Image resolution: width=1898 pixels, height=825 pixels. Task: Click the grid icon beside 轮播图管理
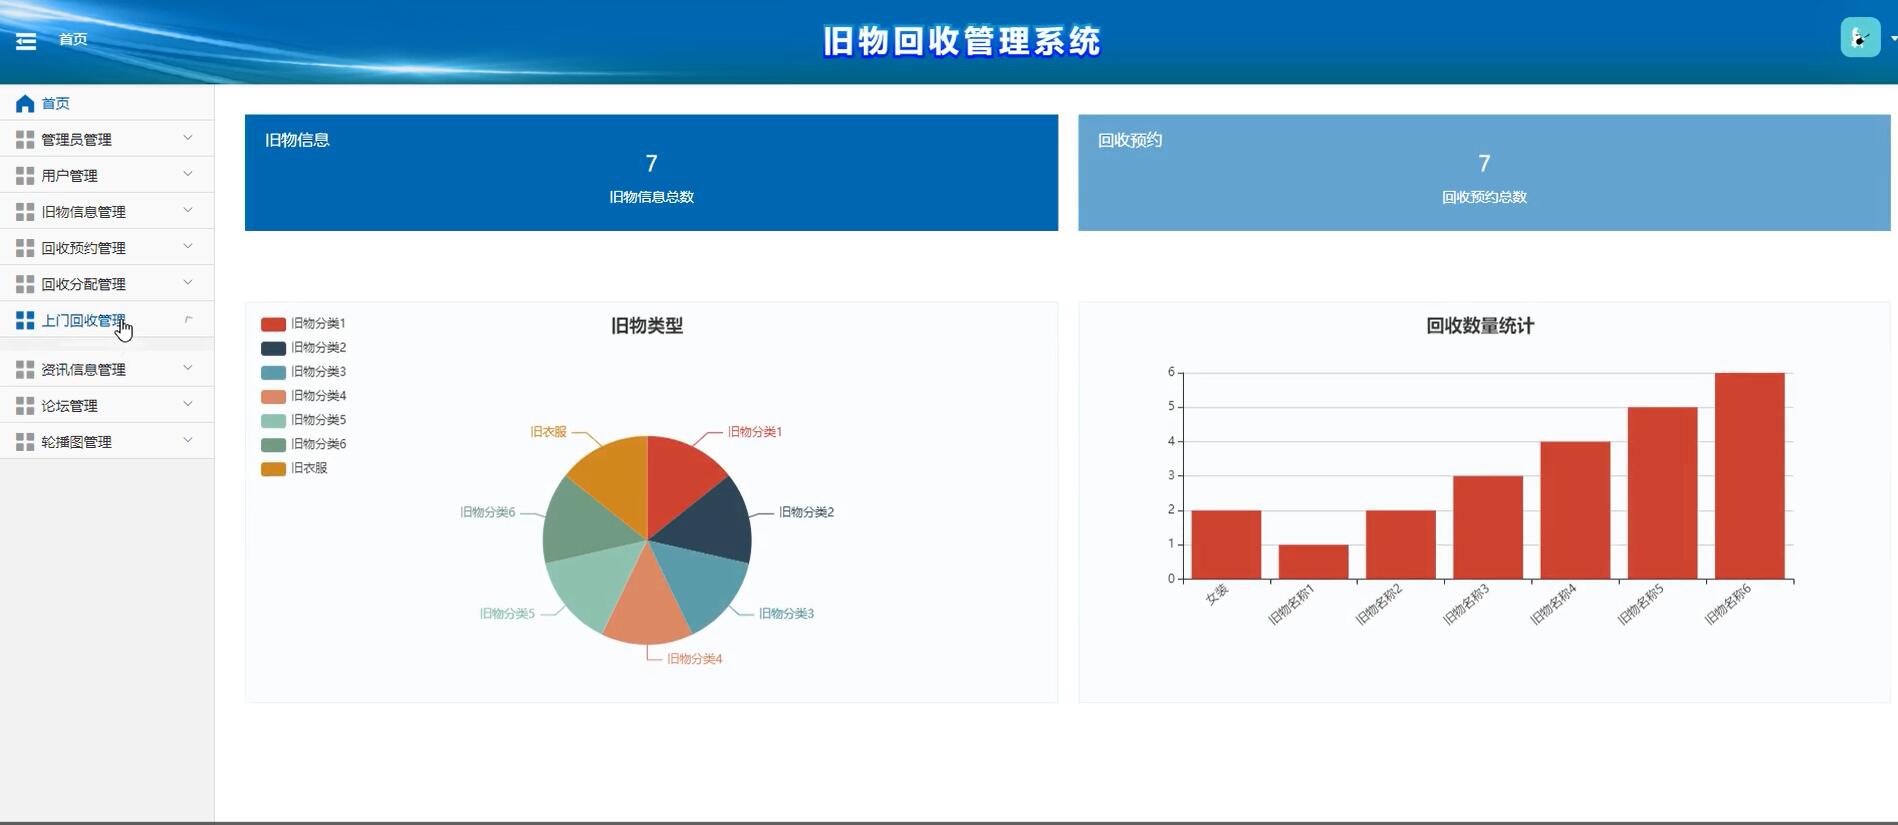[x=25, y=442]
